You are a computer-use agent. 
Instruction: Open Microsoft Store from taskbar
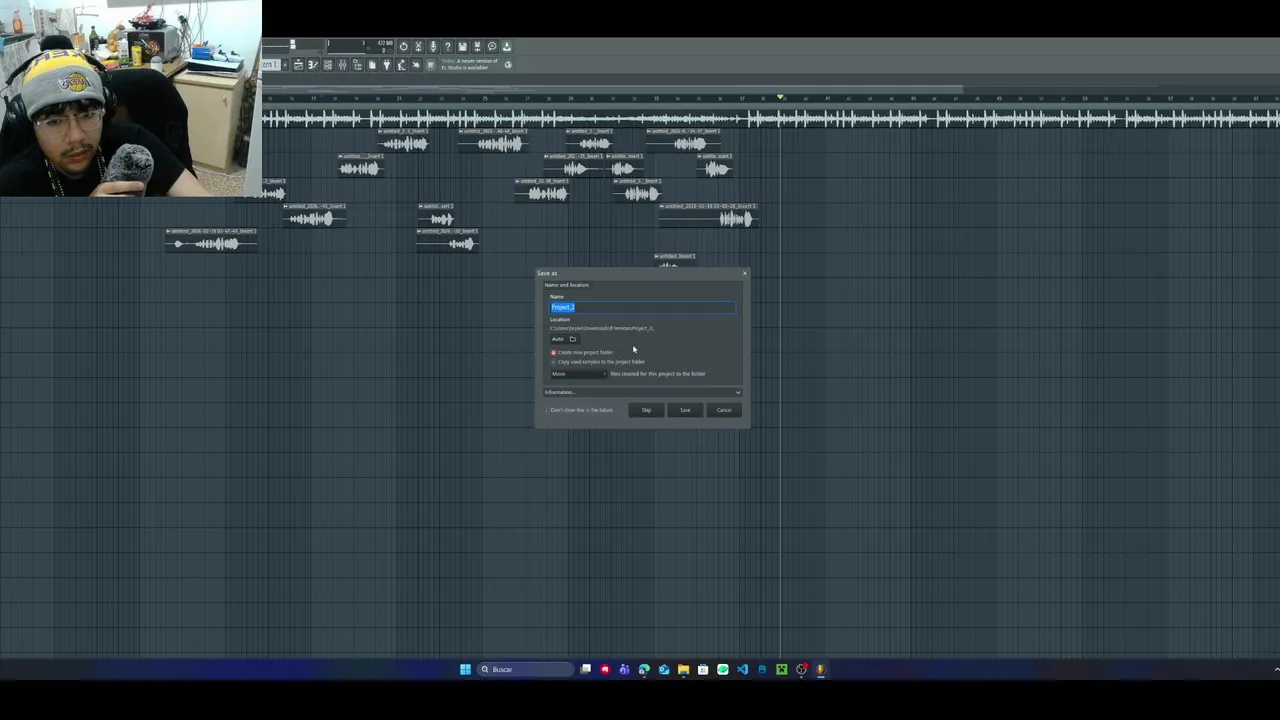pos(703,669)
